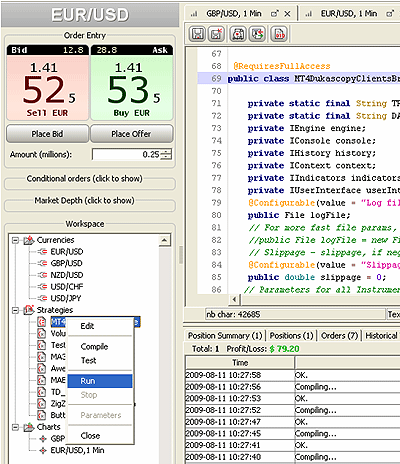Image resolution: width=400 pixels, height=464 pixels.
Task: Choose Edit from the context menu
Action: [x=100, y=326]
